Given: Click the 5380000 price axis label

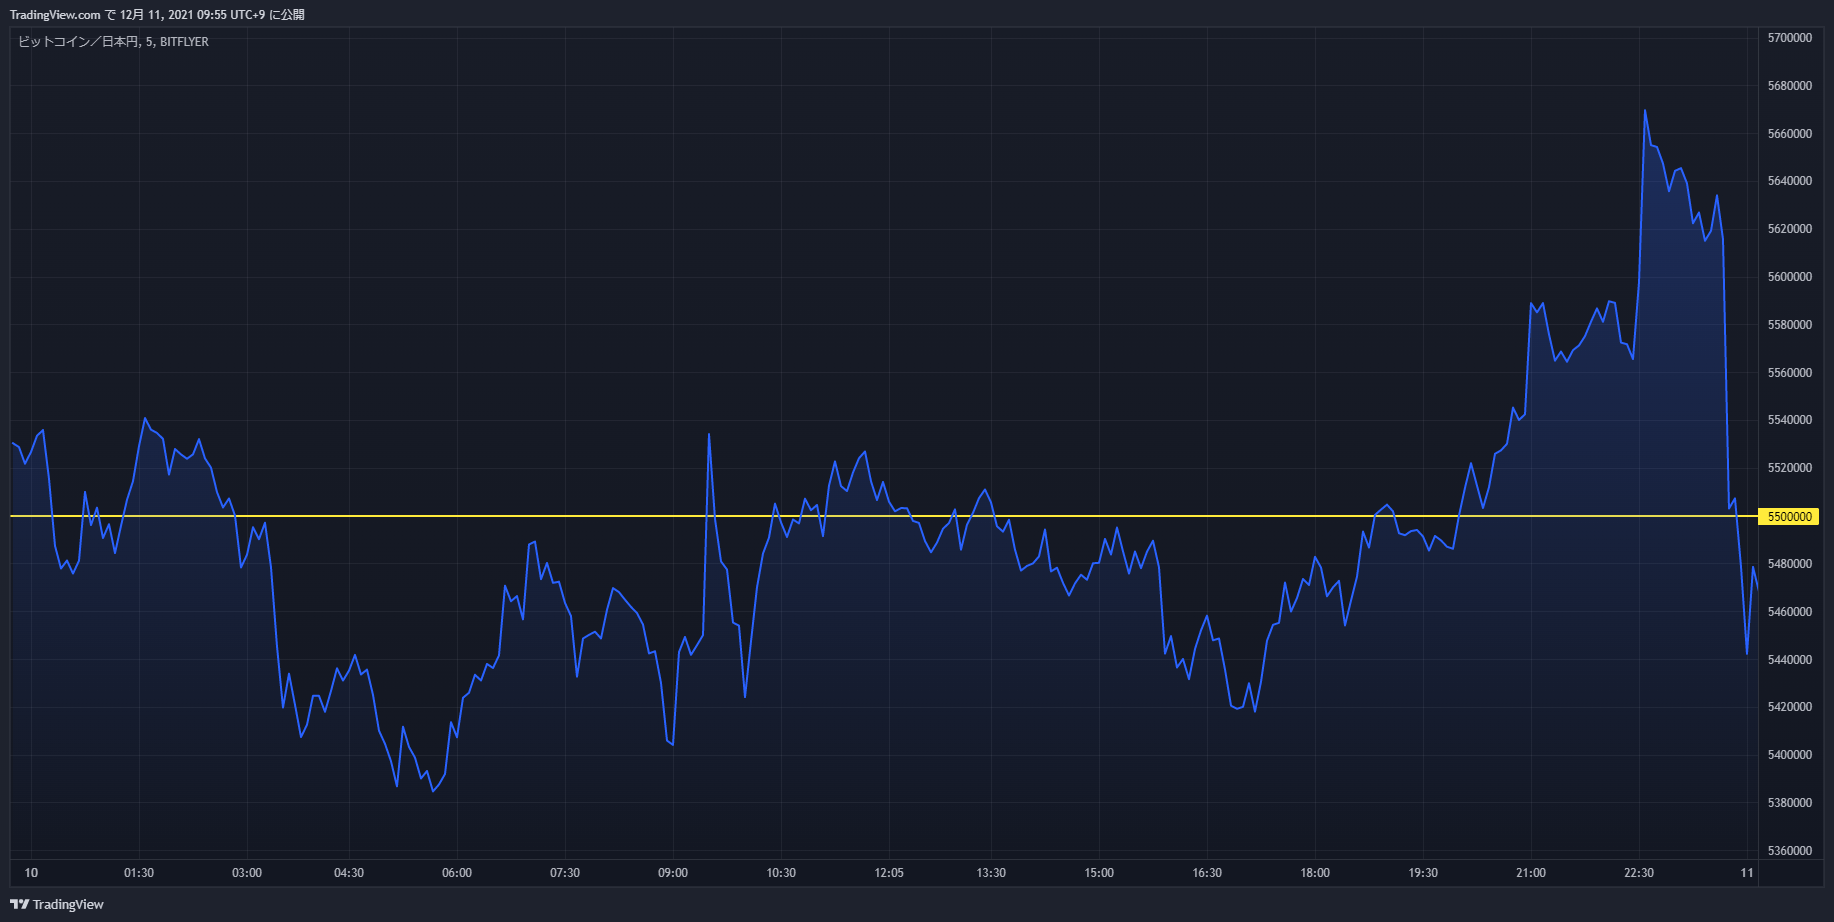Looking at the screenshot, I should (x=1790, y=803).
